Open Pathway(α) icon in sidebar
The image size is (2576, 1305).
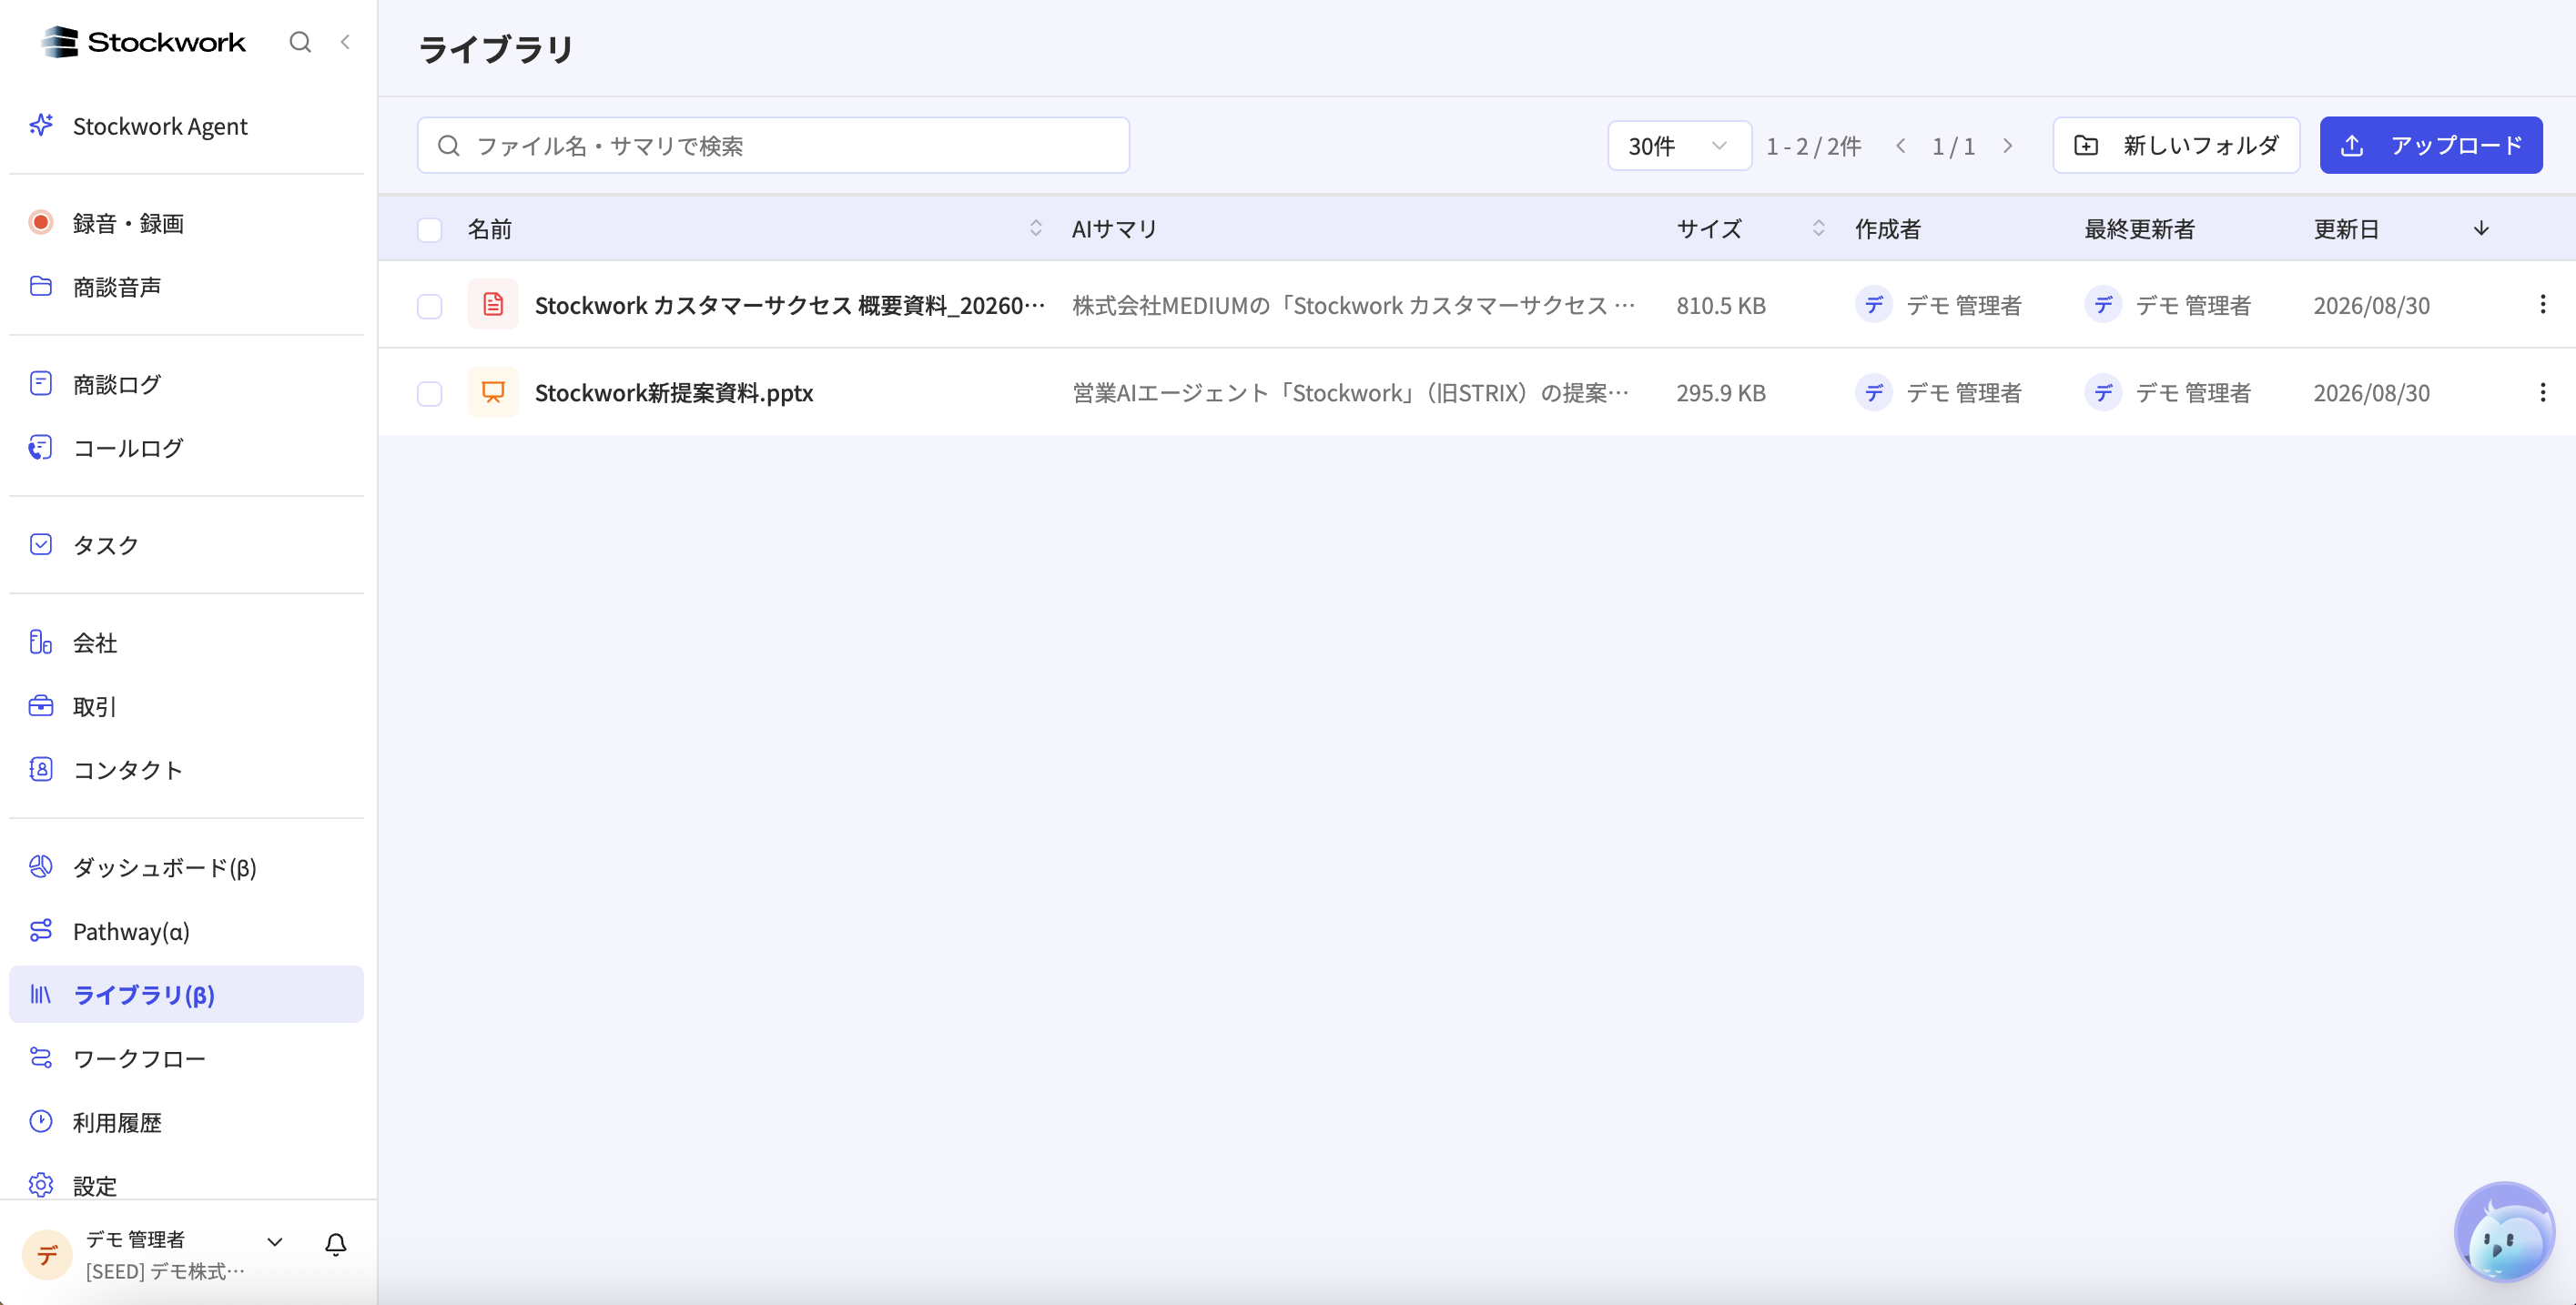(x=41, y=930)
